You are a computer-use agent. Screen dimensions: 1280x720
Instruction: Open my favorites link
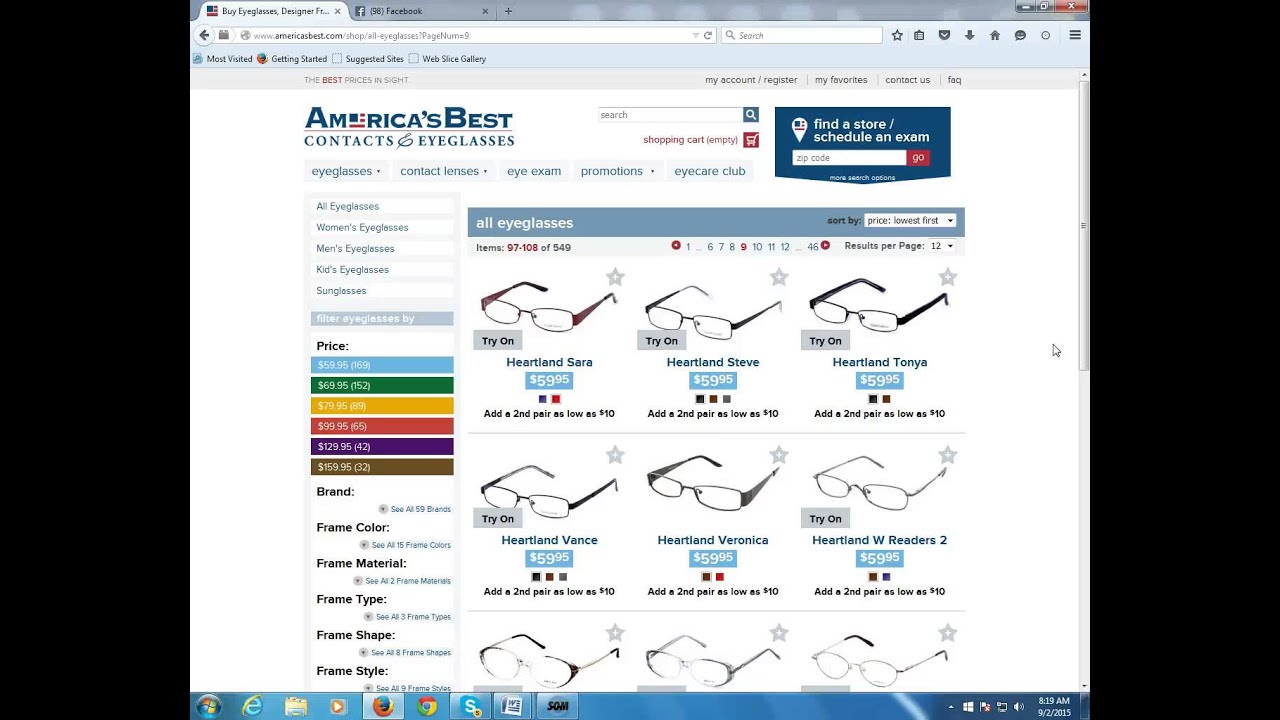point(841,80)
